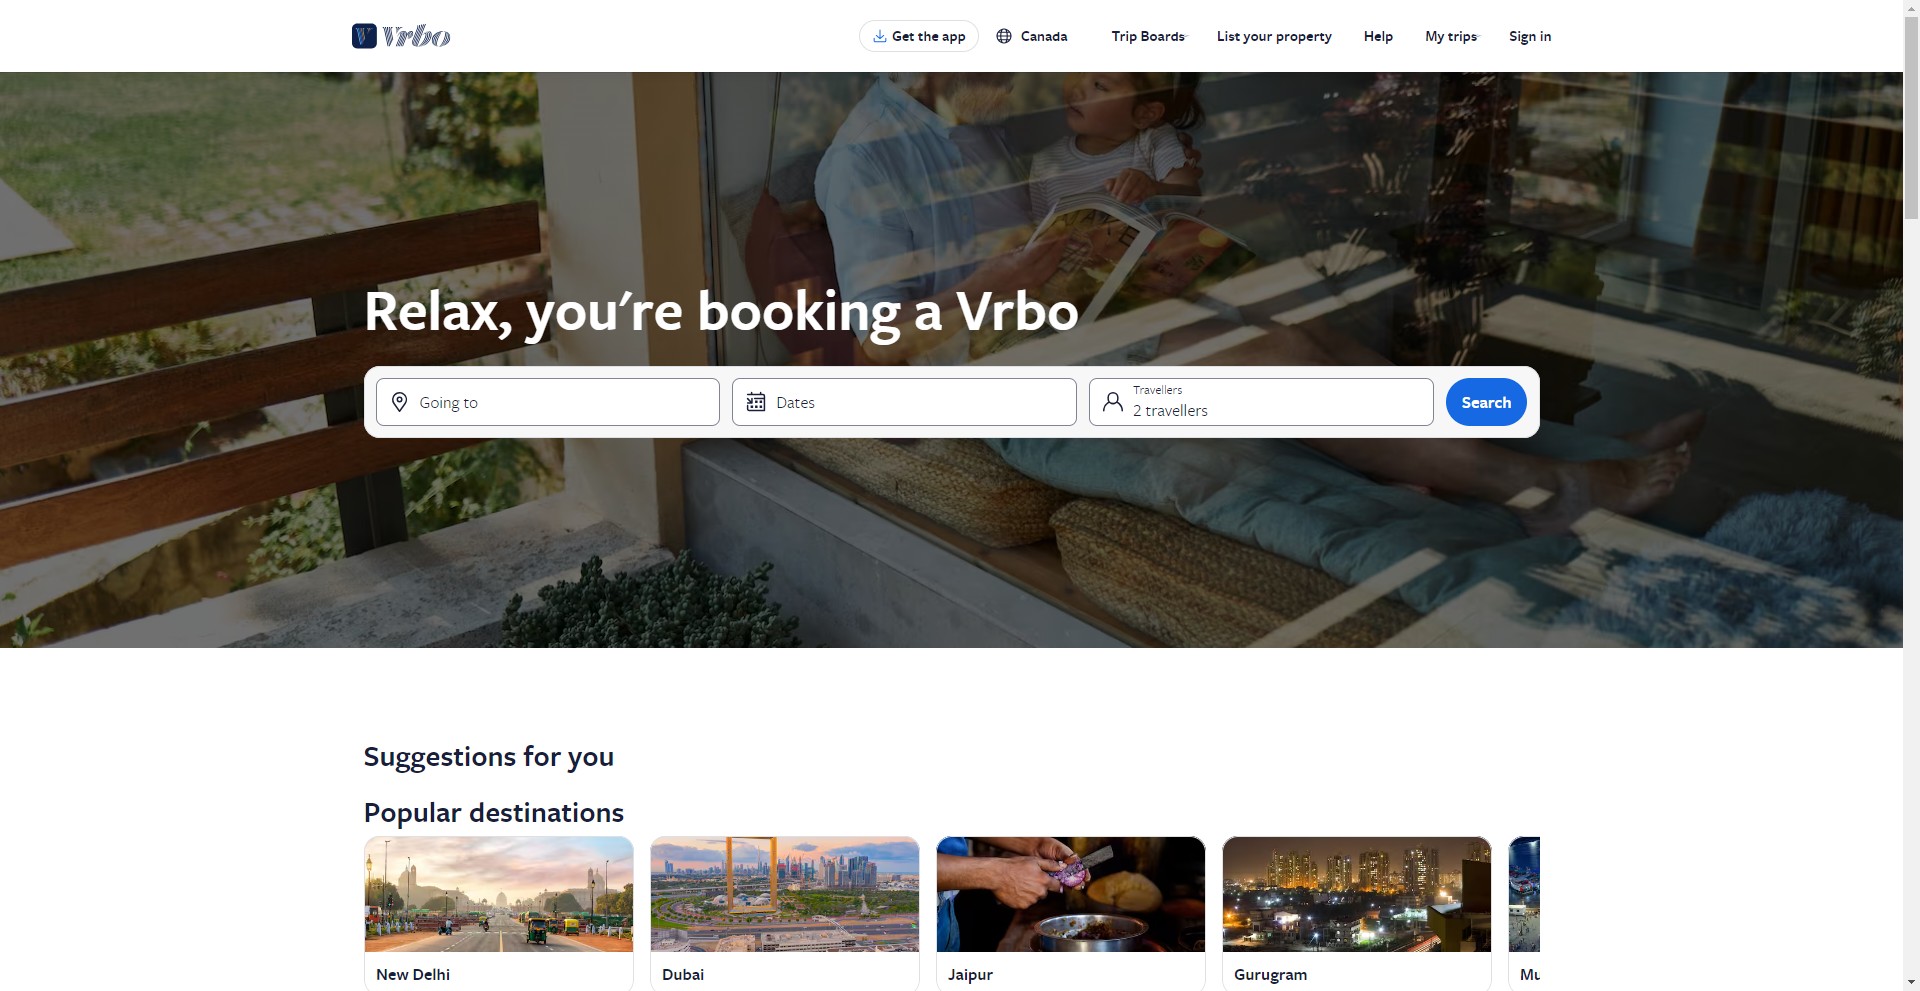Viewport: 1920px width, 991px height.
Task: Open Trip Boards in the header
Action: tap(1148, 36)
